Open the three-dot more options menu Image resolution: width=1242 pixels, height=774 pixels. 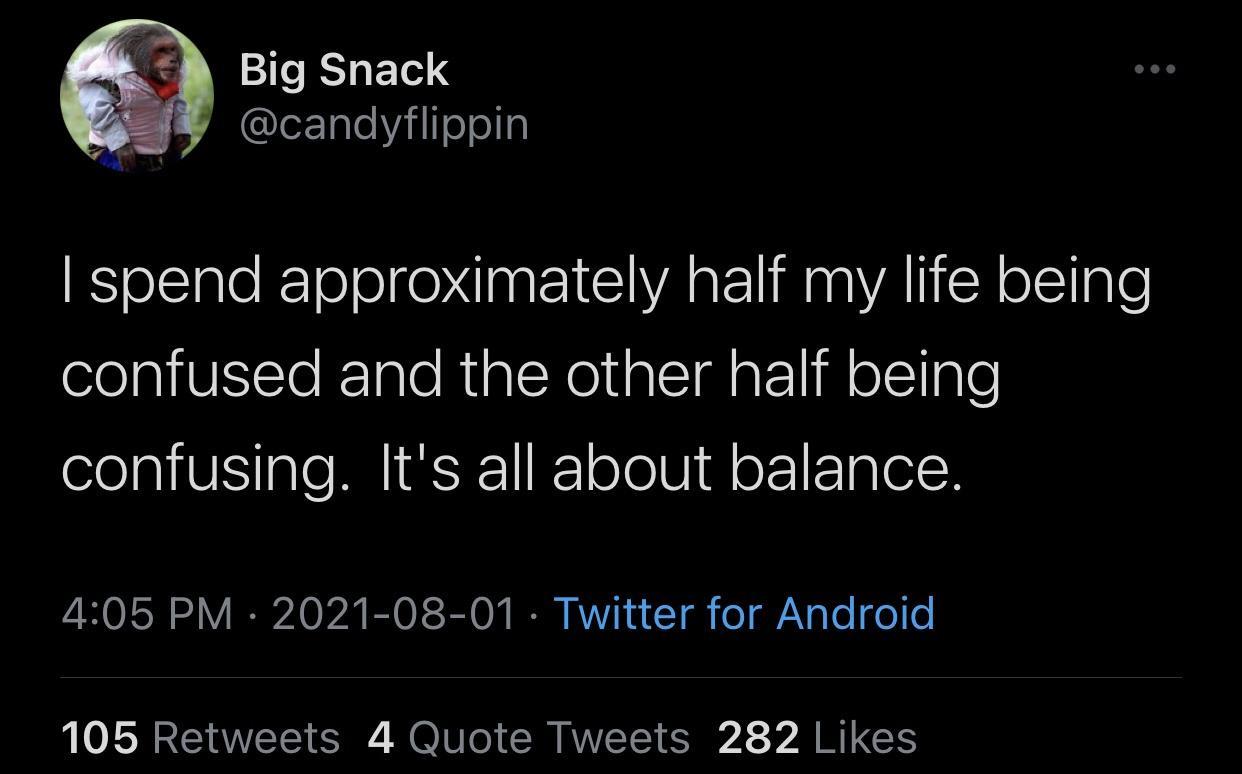(1155, 69)
